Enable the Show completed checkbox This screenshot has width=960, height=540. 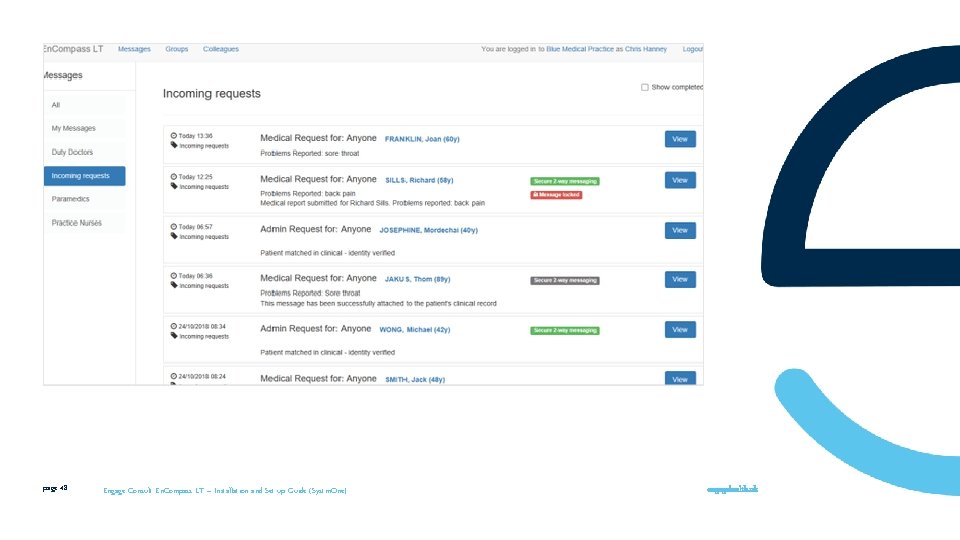(645, 88)
